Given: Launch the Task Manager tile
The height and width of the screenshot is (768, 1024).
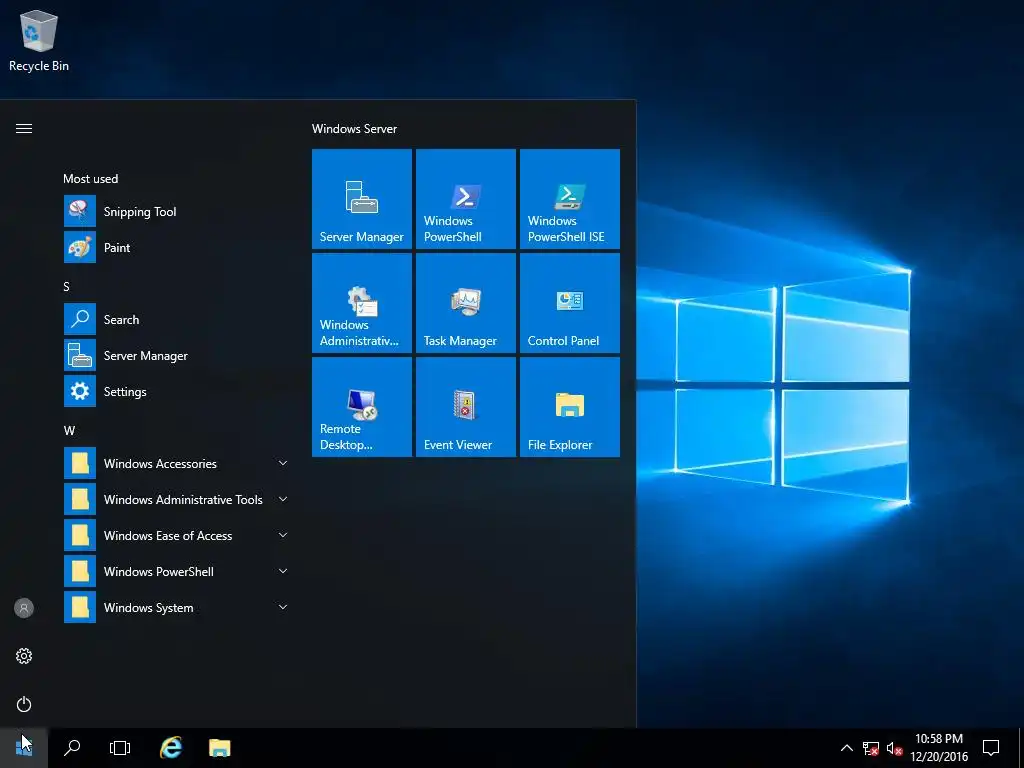Looking at the screenshot, I should tap(466, 303).
